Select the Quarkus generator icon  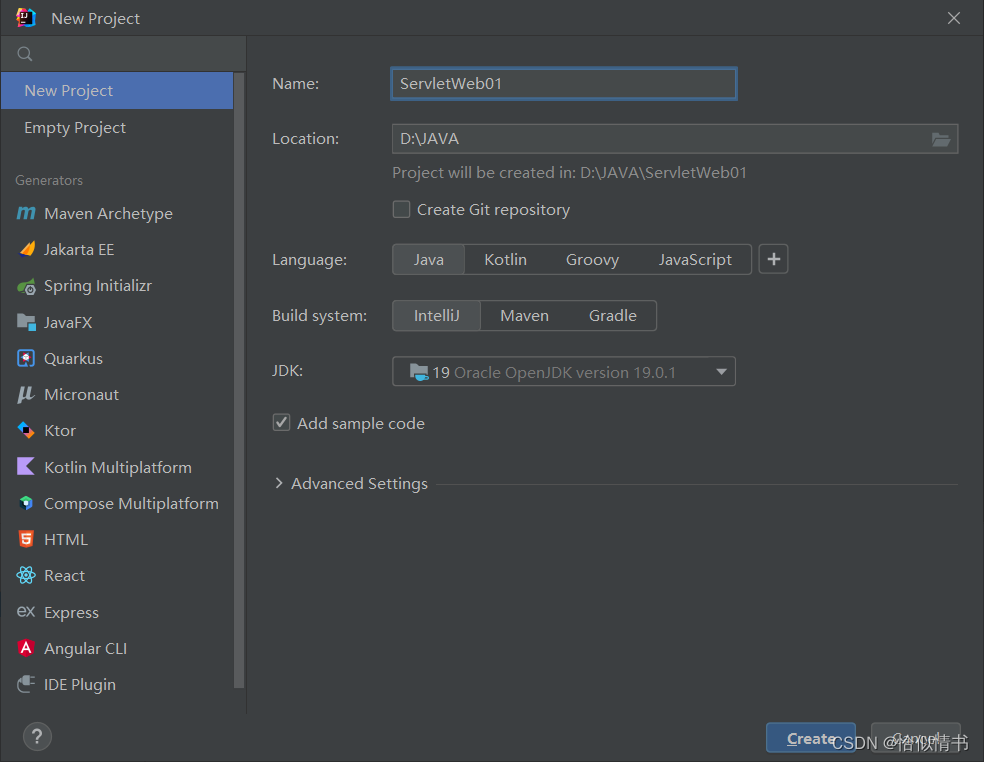(26, 358)
